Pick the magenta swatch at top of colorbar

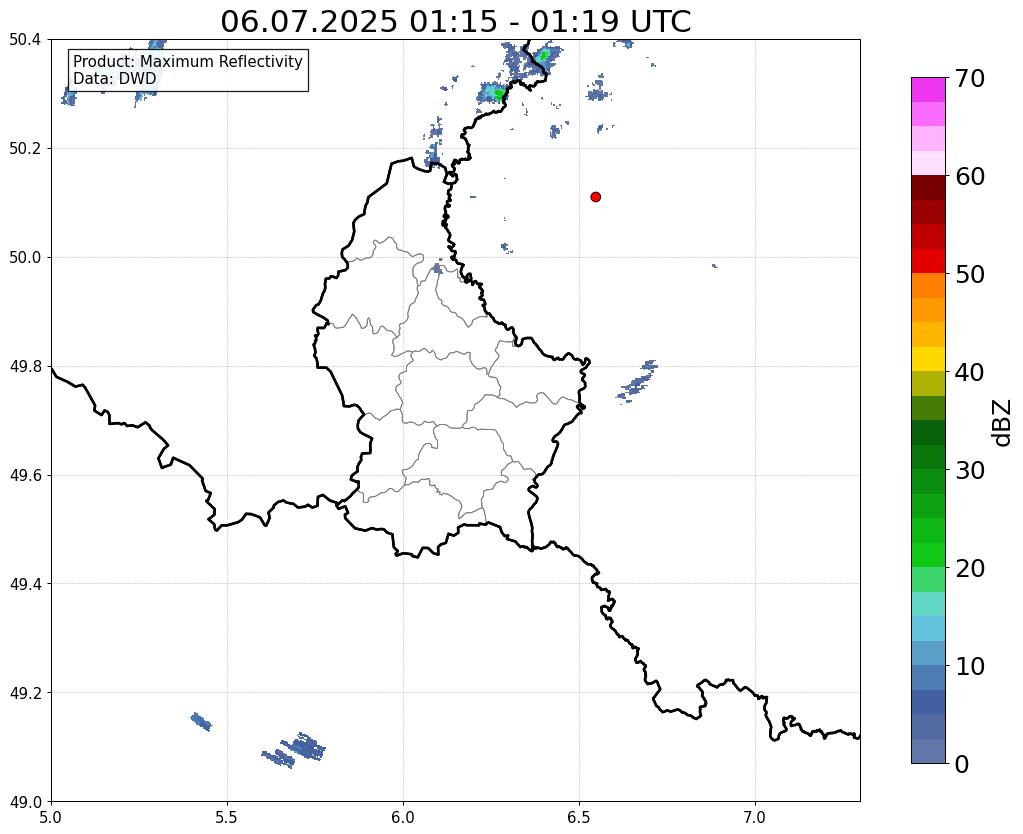point(928,90)
